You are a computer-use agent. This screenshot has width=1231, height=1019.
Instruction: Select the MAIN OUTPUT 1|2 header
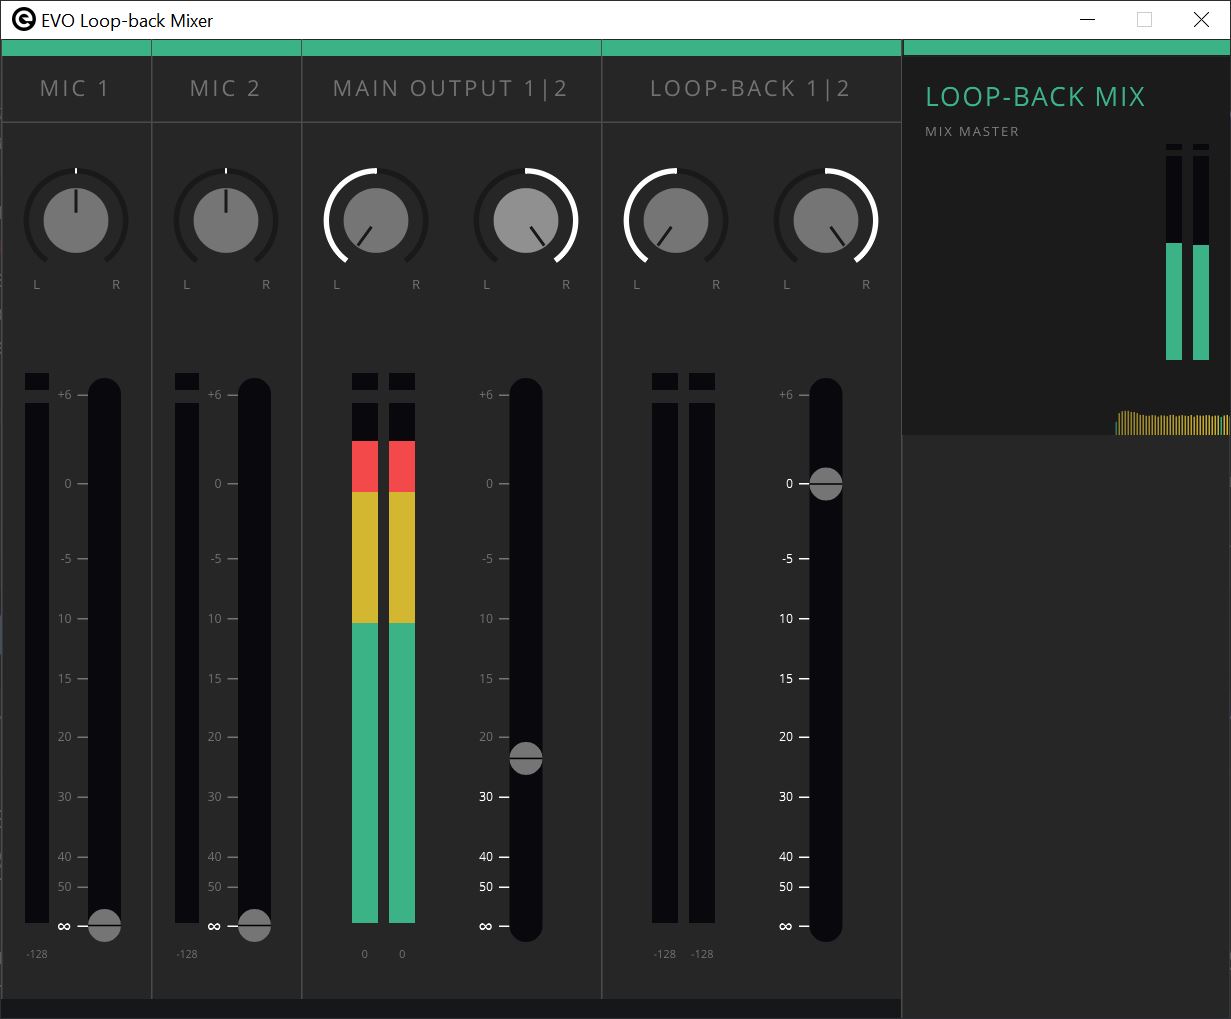[x=451, y=89]
